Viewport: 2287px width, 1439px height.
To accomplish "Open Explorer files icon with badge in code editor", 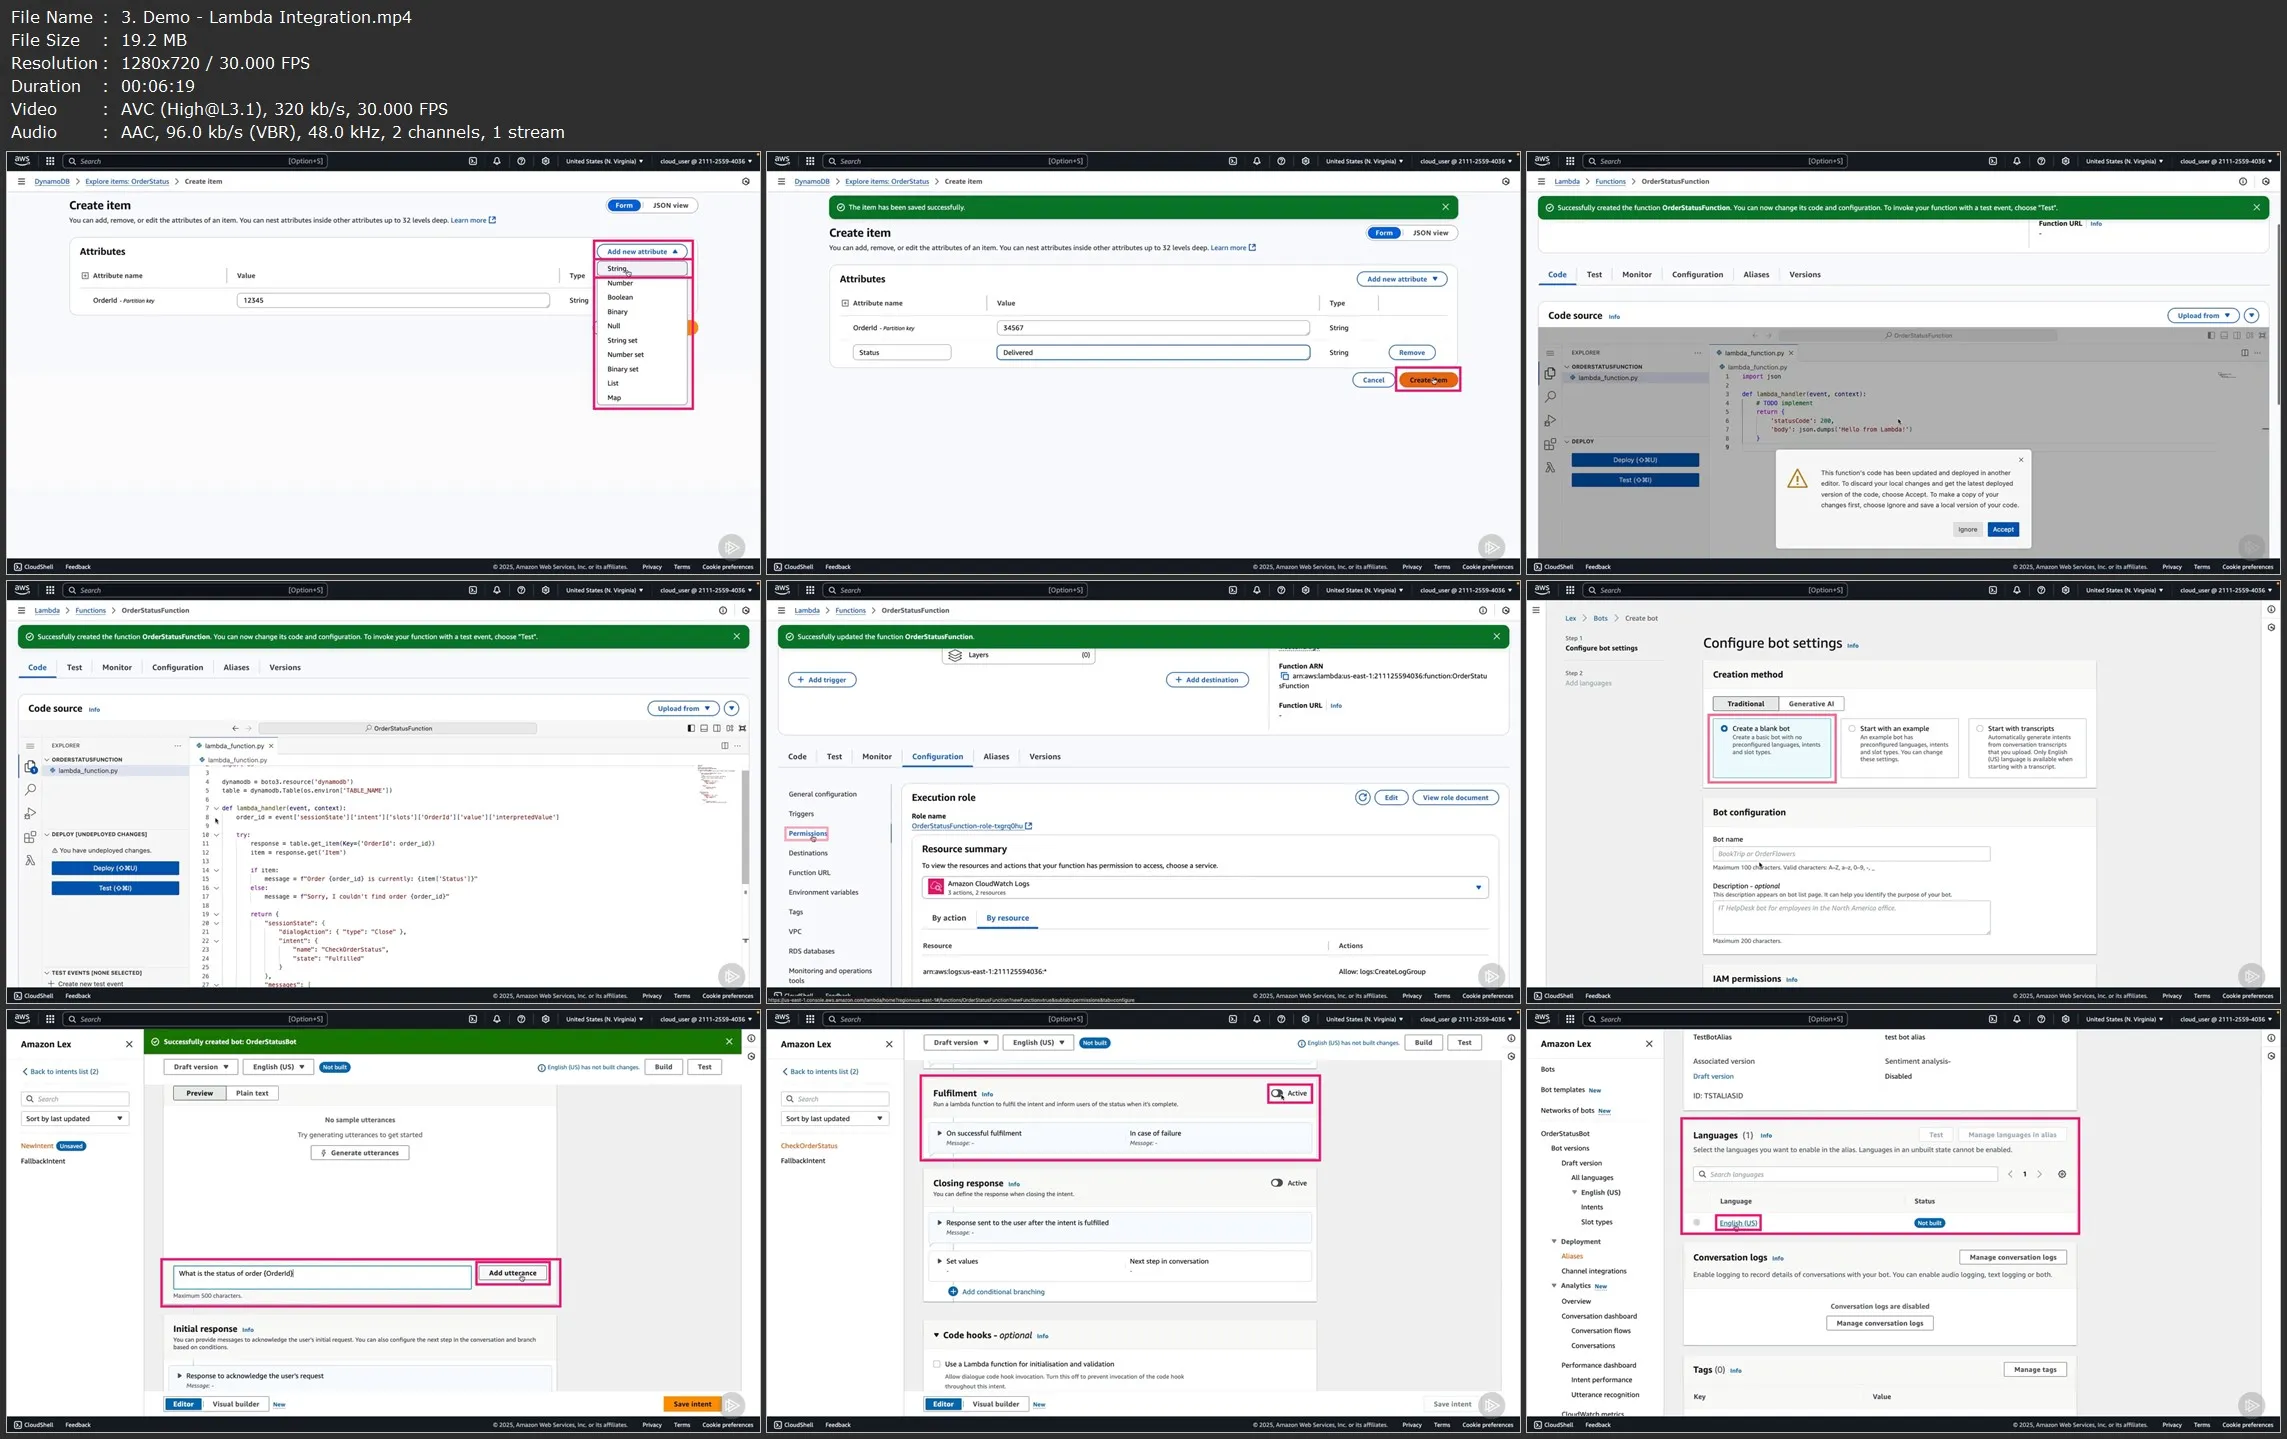I will tap(30, 767).
